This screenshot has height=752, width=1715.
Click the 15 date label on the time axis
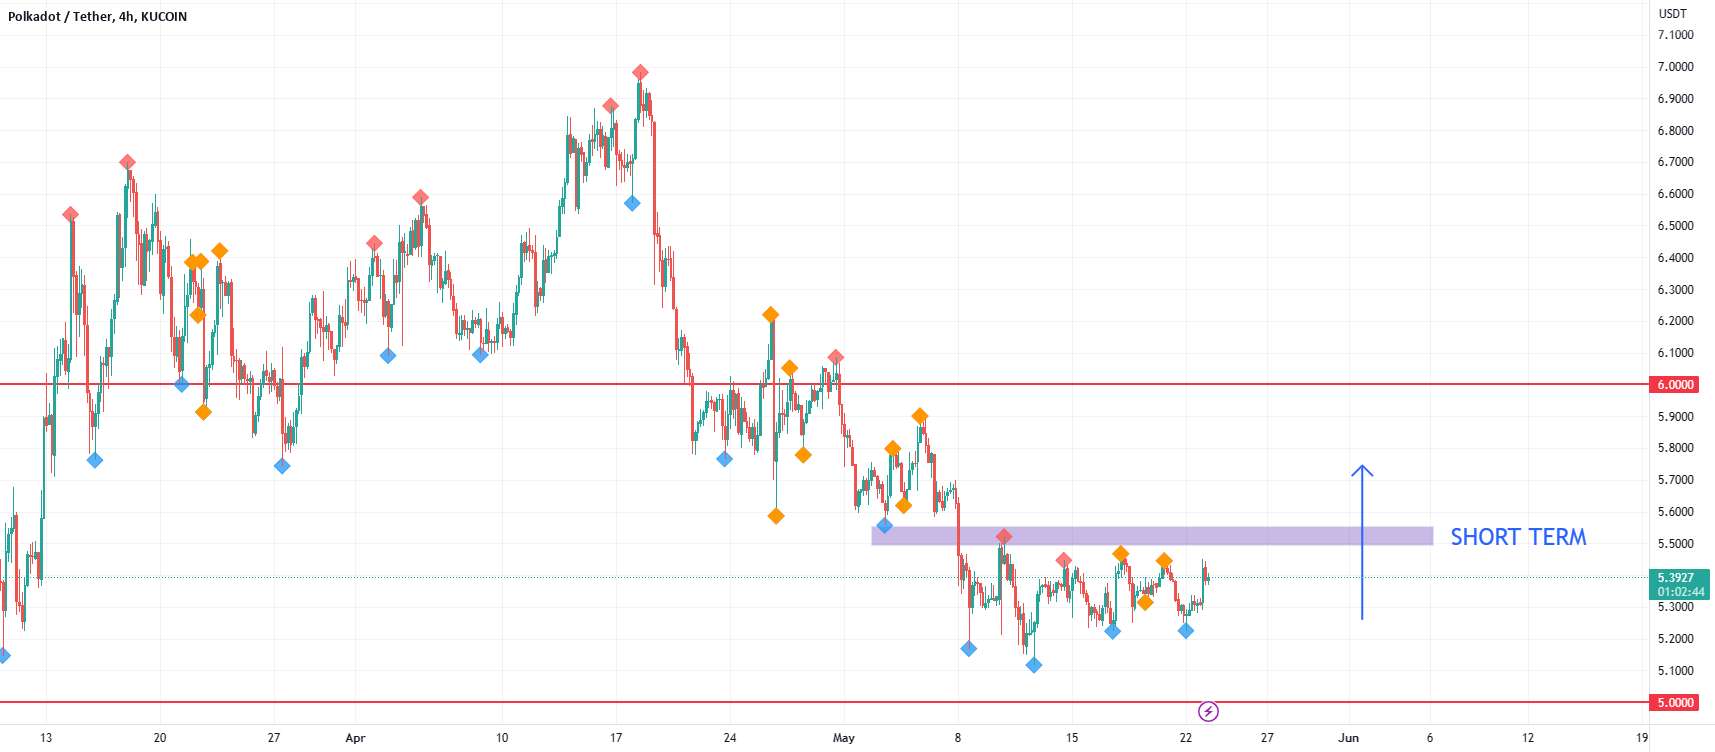pos(1072,738)
